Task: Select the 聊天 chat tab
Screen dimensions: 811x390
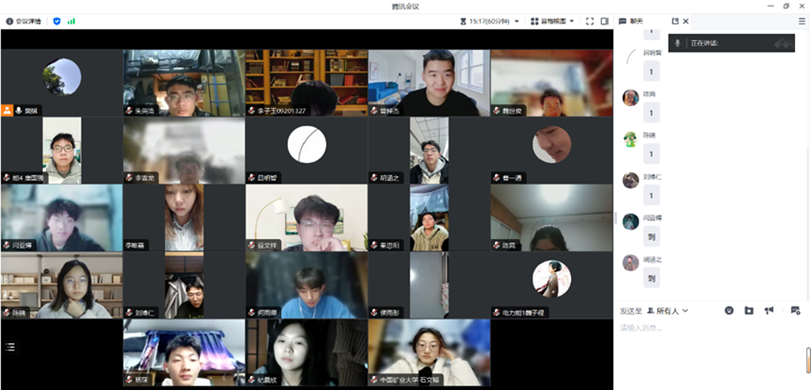Action: pos(631,21)
